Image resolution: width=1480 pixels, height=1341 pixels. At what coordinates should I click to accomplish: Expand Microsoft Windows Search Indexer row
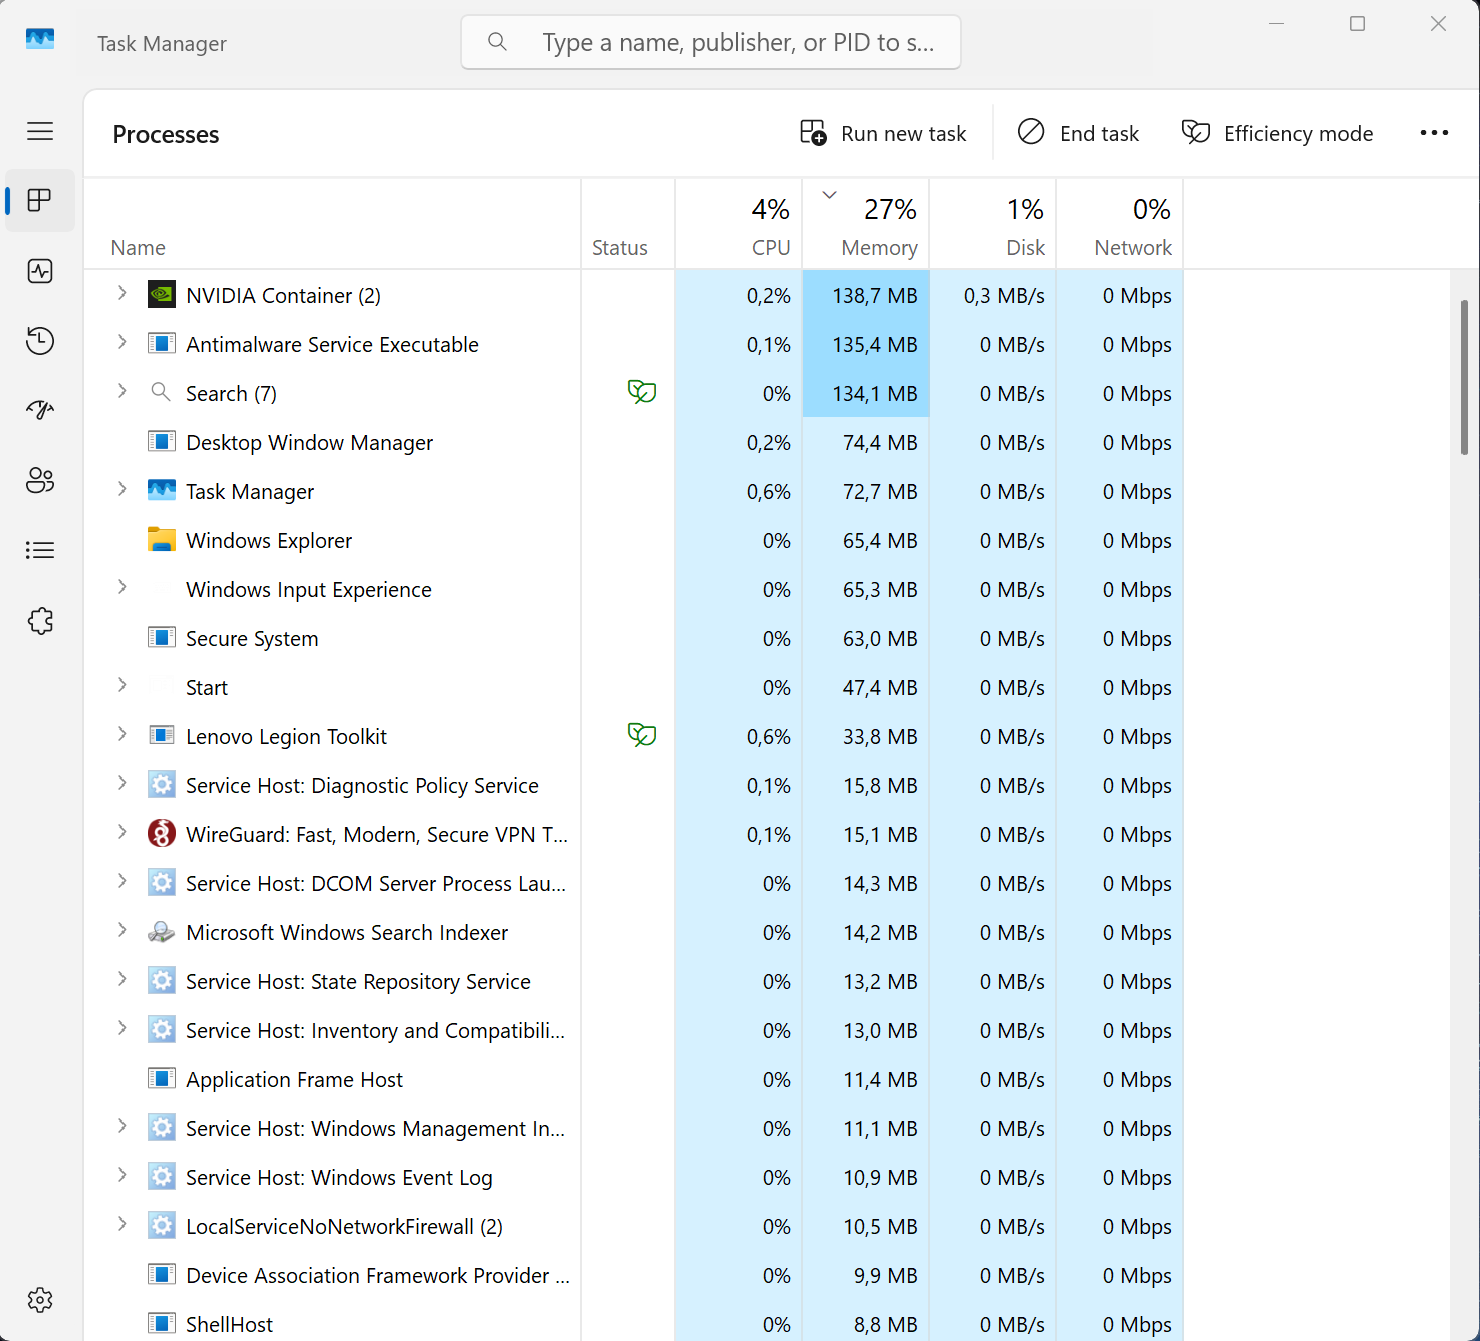122,930
